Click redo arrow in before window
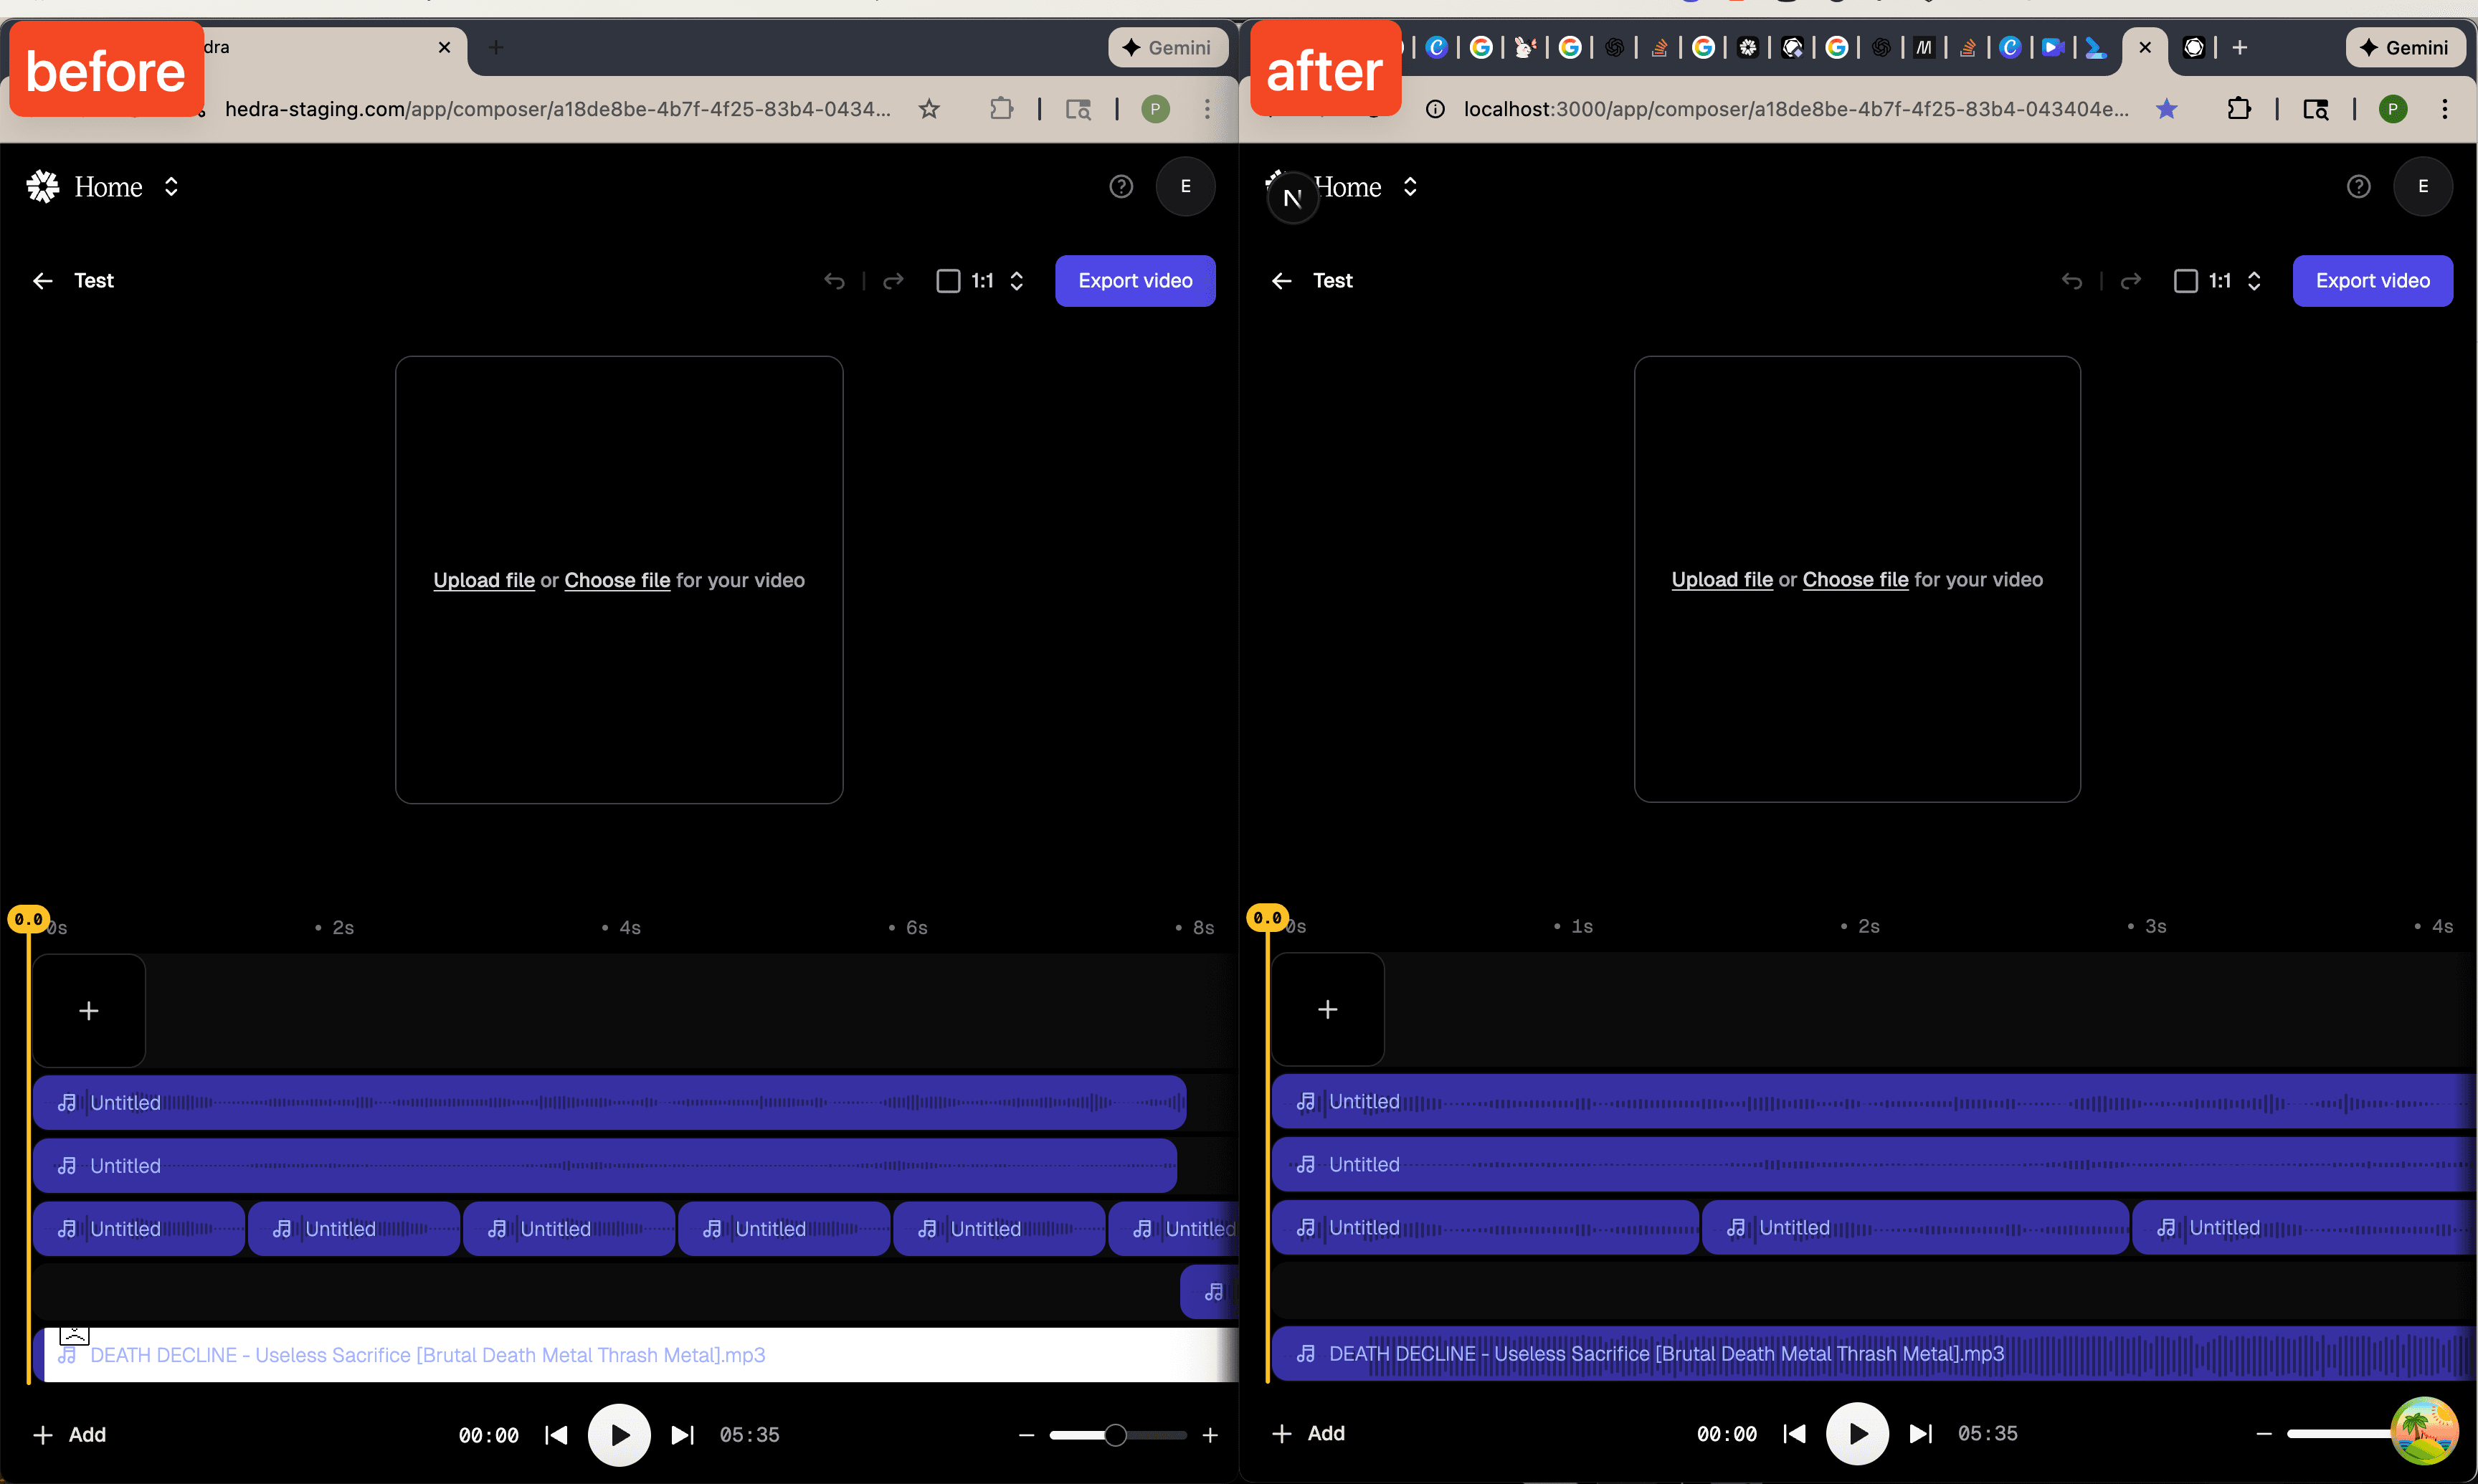Screen dimensions: 2478x1484 click(x=893, y=281)
